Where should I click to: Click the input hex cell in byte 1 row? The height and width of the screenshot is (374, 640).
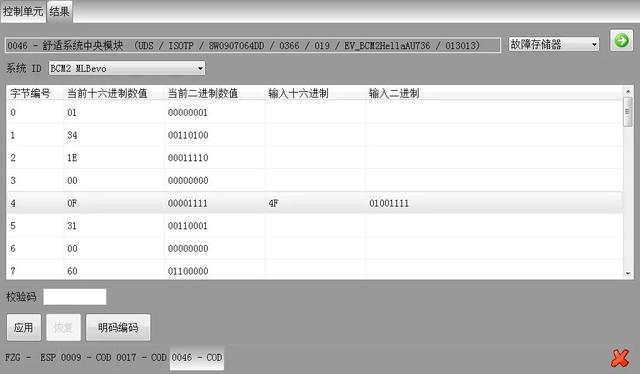click(315, 135)
